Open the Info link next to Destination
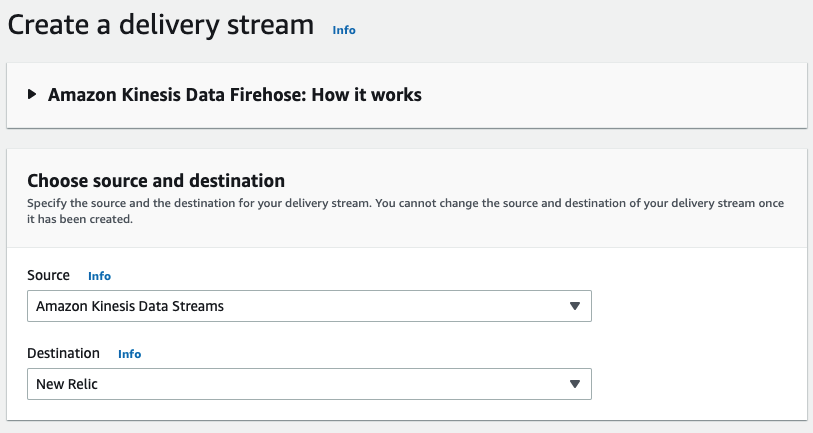 point(129,354)
